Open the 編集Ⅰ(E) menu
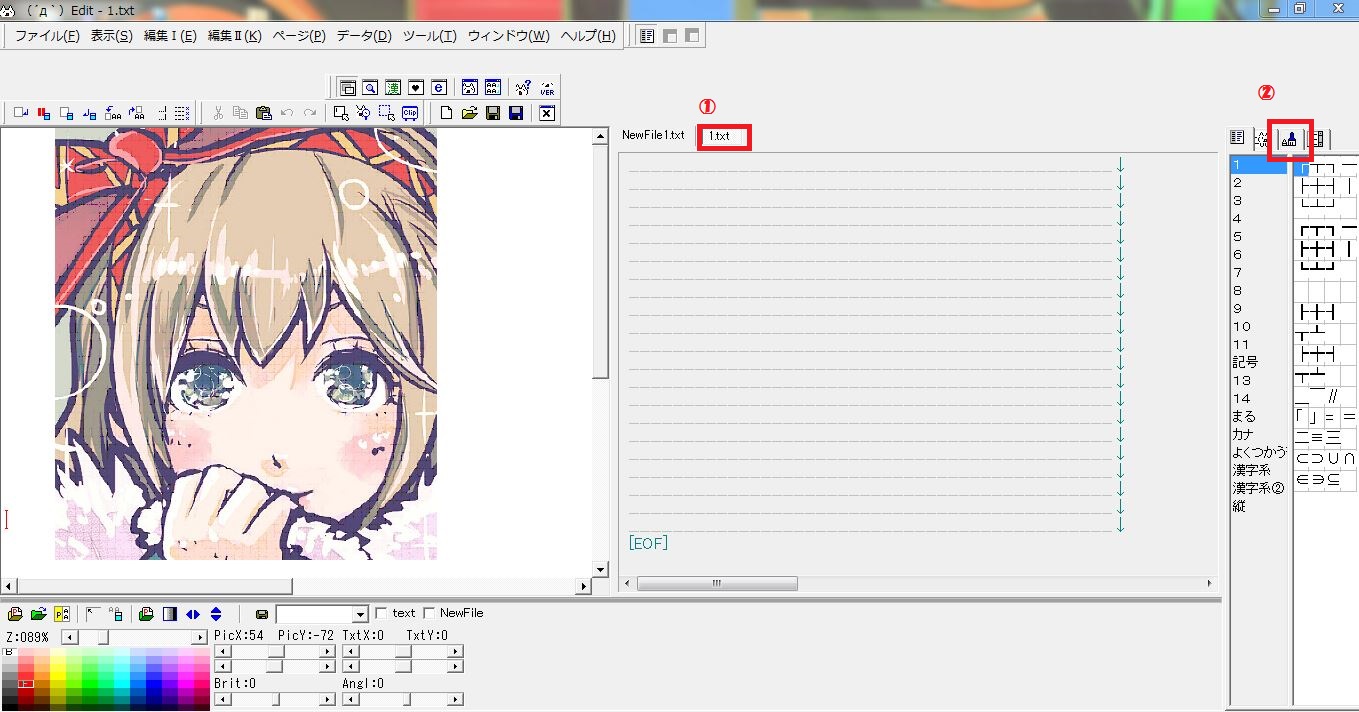 pyautogui.click(x=170, y=36)
